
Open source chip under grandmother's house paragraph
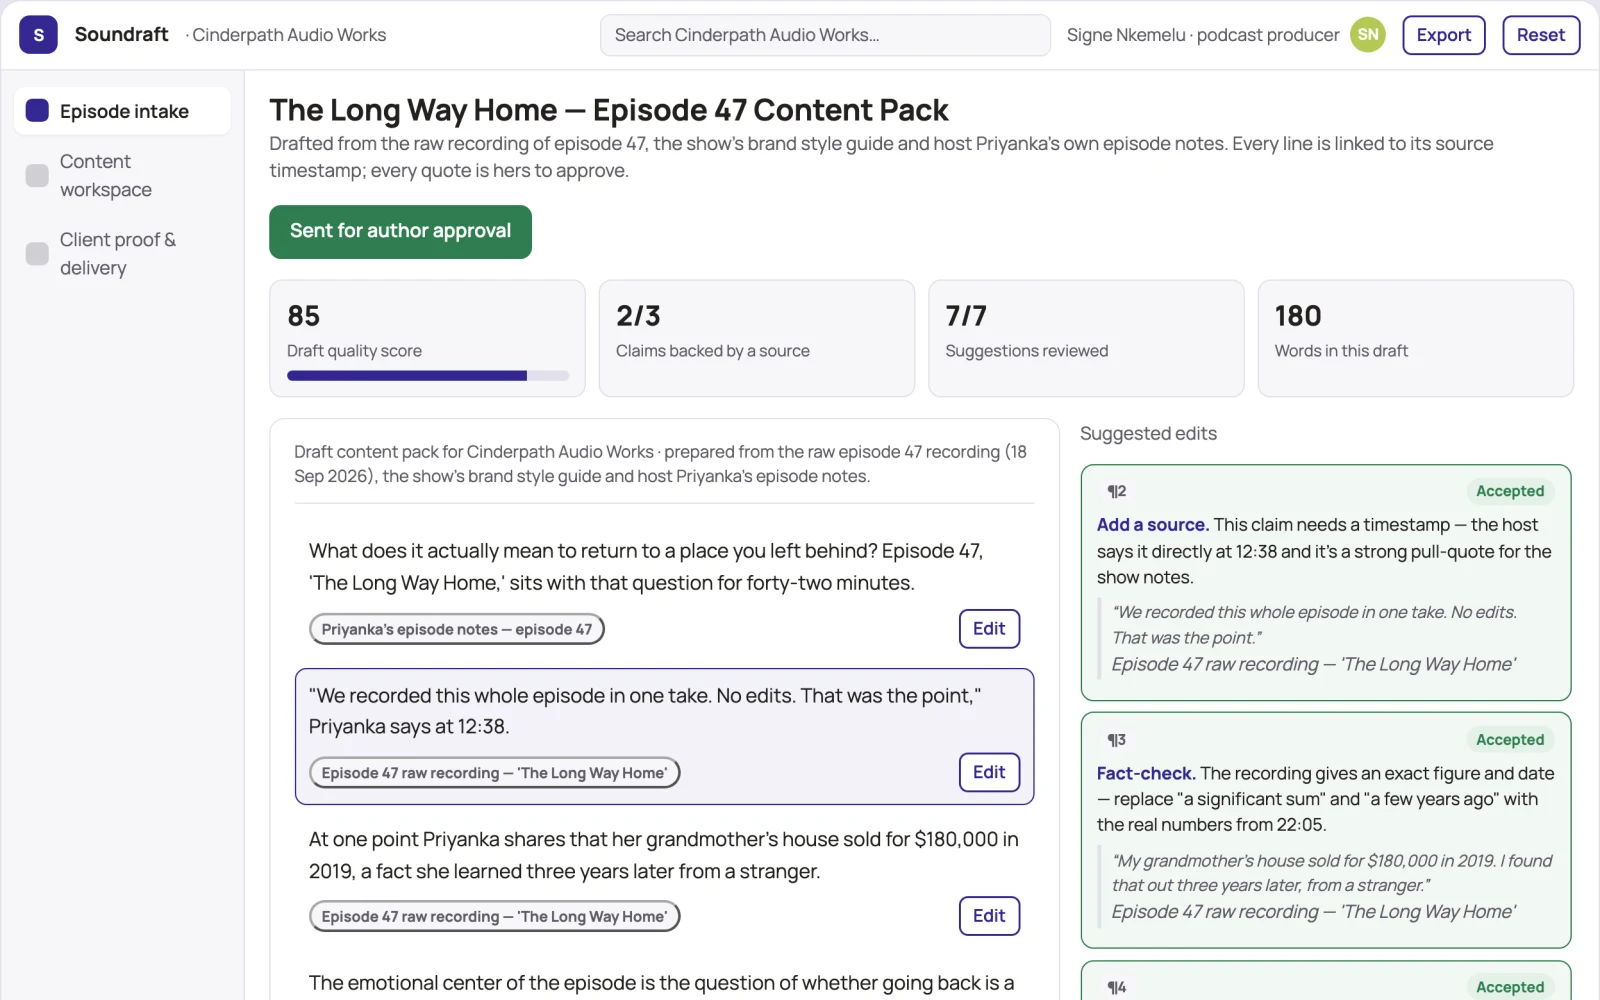(494, 916)
